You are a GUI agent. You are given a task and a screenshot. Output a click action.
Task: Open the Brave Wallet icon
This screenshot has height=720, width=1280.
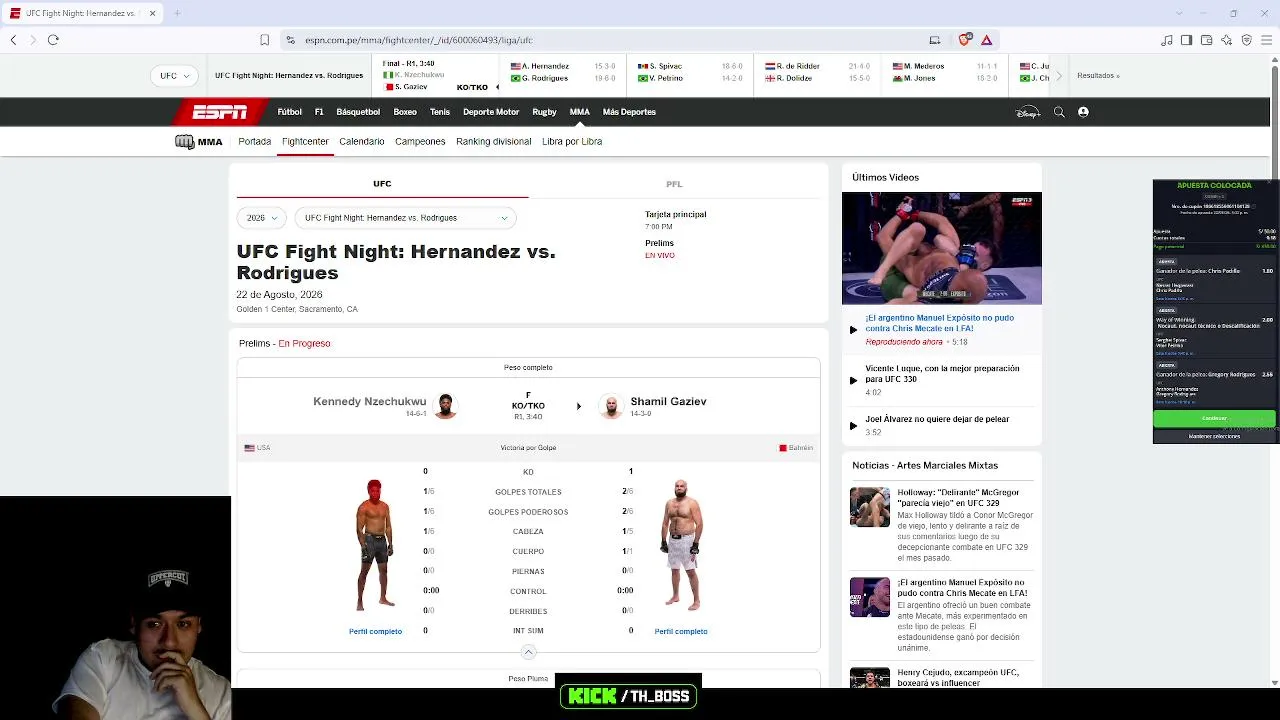pyautogui.click(x=1206, y=40)
